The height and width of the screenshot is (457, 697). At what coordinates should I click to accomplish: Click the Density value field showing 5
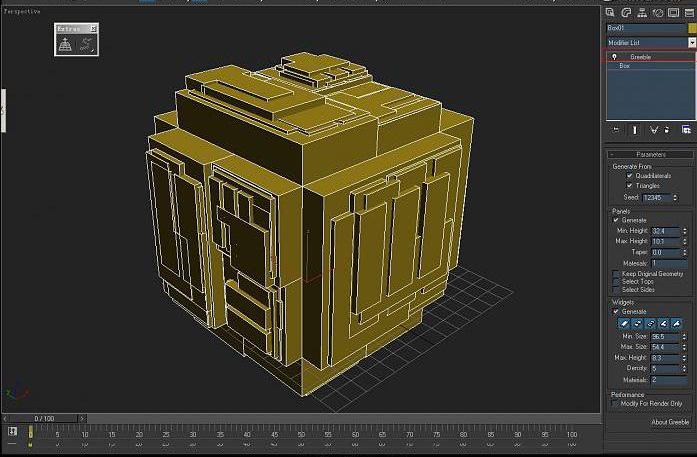(666, 368)
